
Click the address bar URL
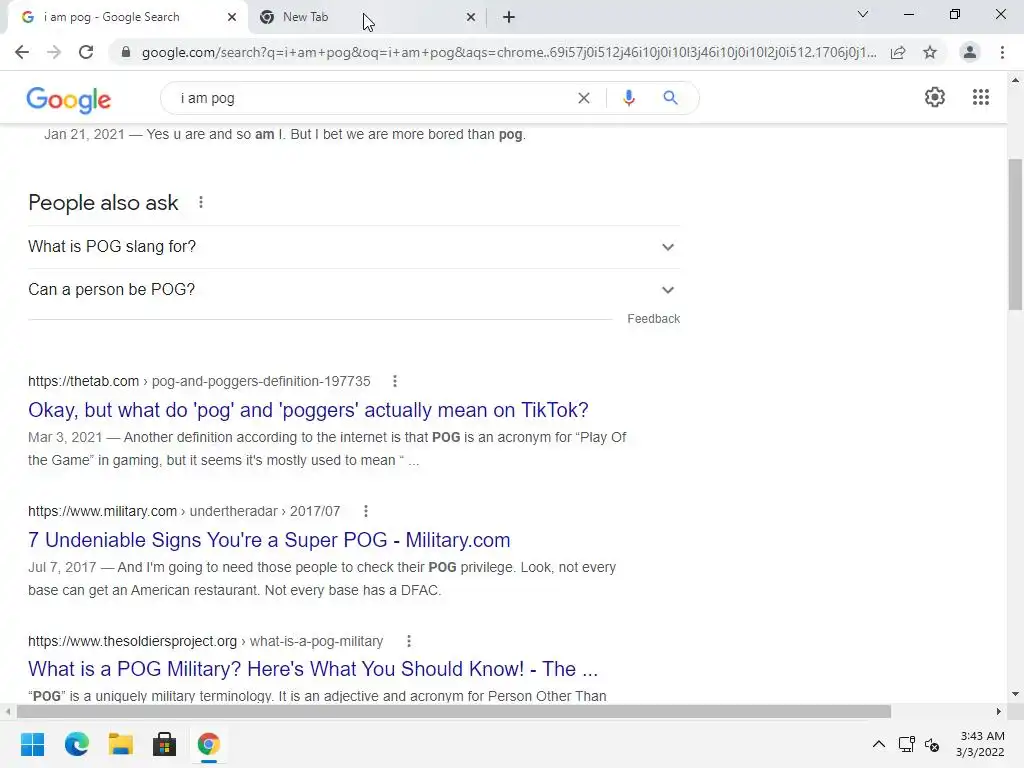(x=509, y=52)
